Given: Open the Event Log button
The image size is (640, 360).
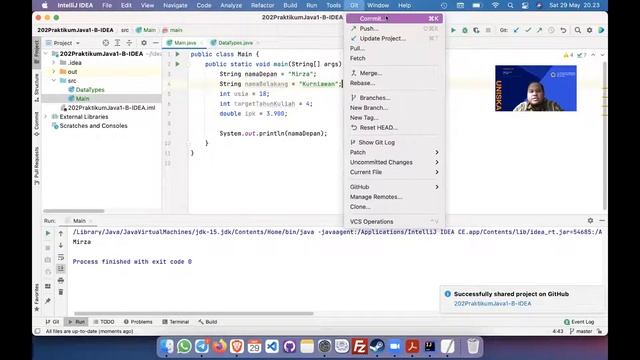Looking at the screenshot, I should (579, 322).
